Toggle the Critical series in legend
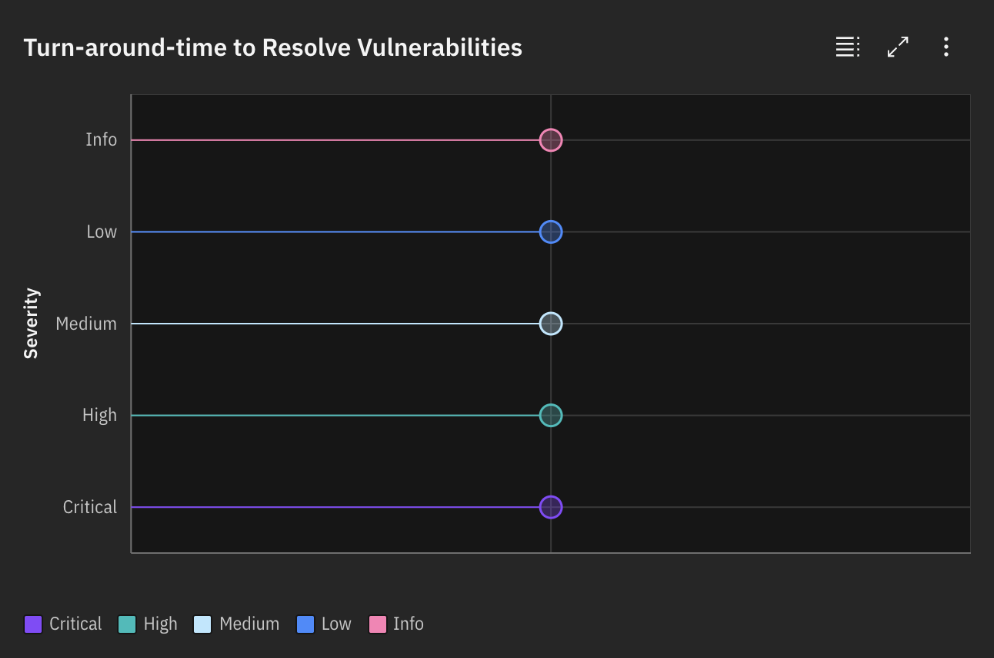Image resolution: width=994 pixels, height=658 pixels. click(x=63, y=624)
